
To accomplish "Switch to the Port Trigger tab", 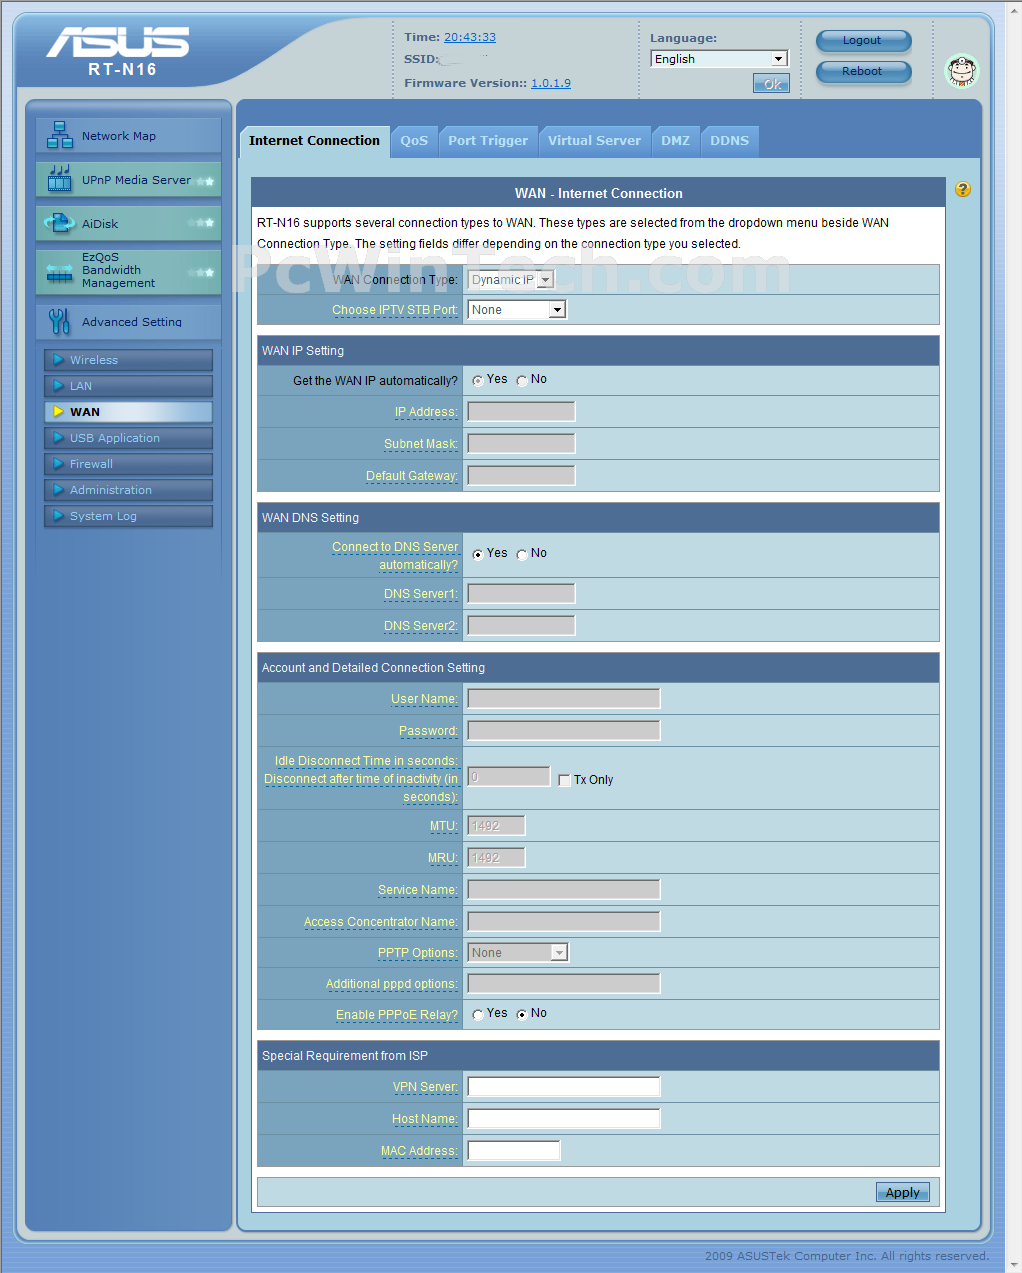I will tap(488, 141).
